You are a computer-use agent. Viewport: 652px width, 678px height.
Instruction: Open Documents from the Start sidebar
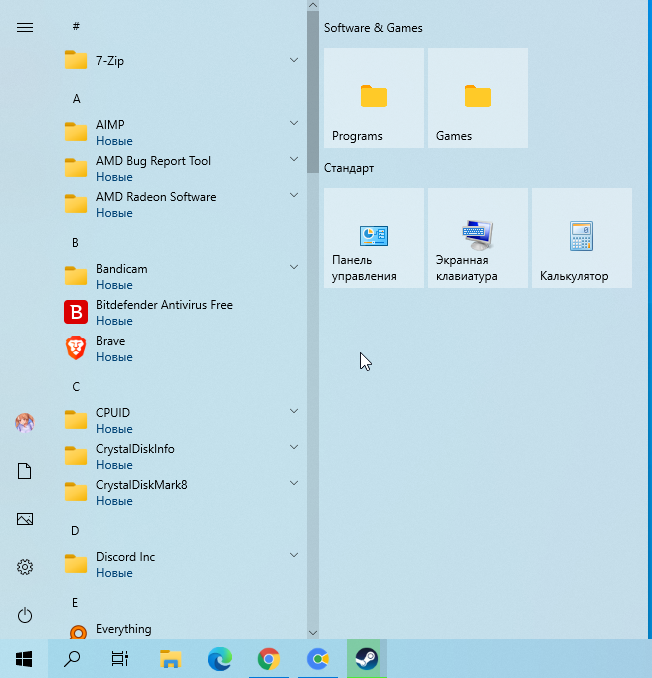coord(25,471)
